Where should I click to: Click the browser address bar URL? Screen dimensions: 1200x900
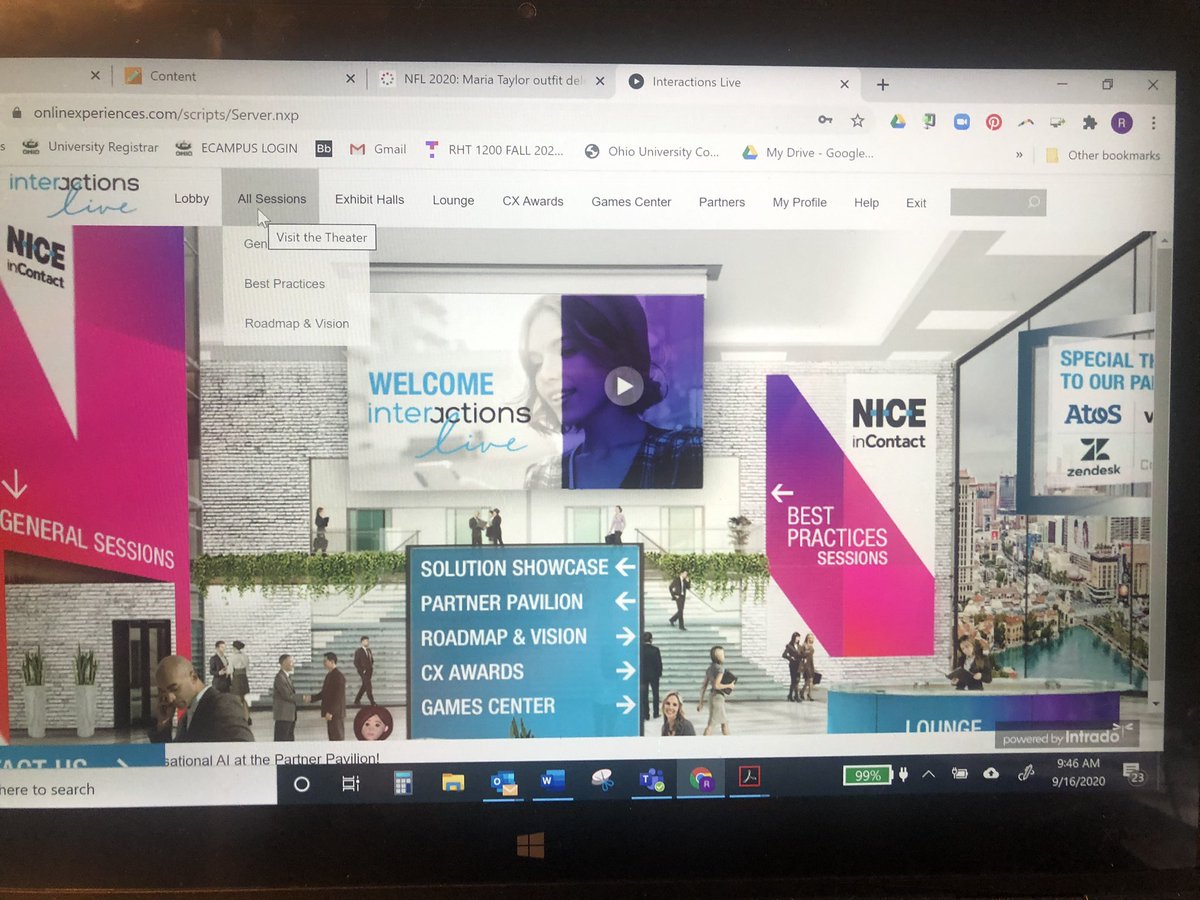pos(166,114)
